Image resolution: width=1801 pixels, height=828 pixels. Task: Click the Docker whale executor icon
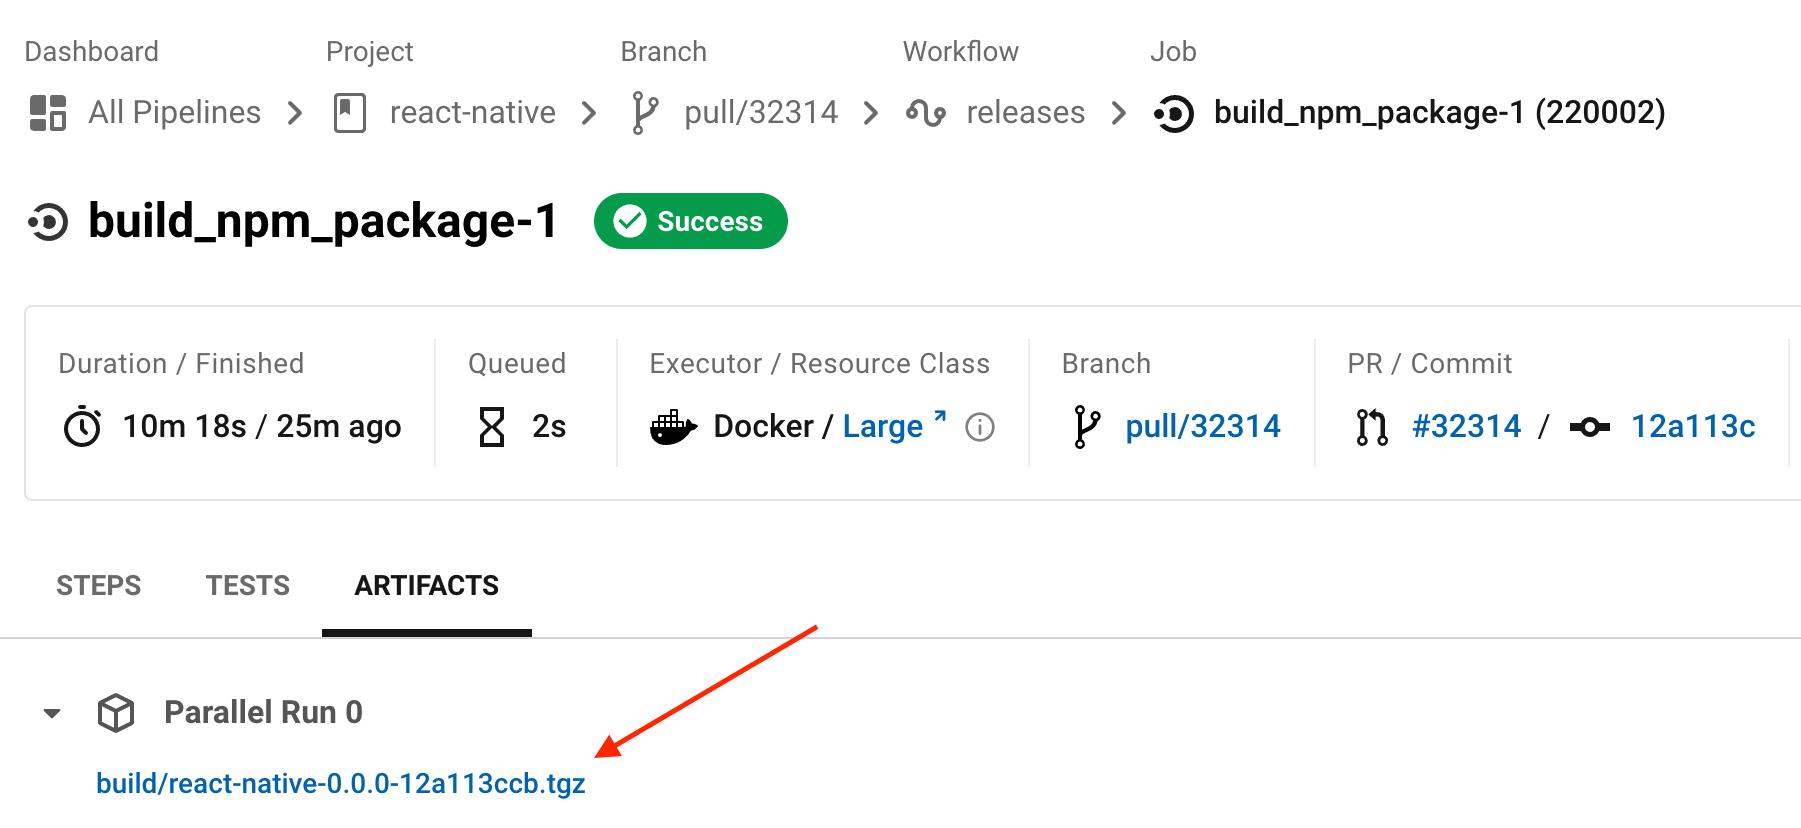[x=673, y=428]
